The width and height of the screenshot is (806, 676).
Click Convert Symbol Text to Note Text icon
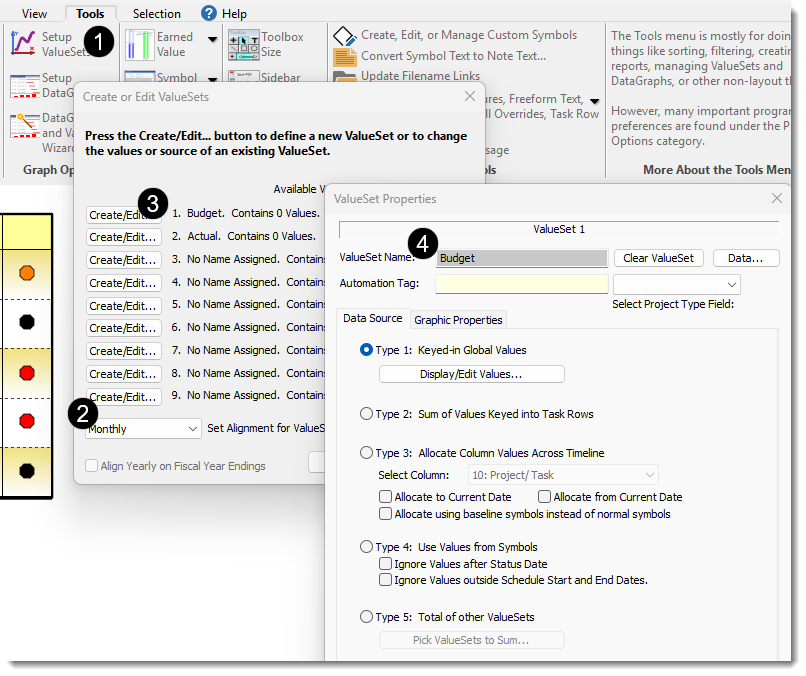[344, 56]
